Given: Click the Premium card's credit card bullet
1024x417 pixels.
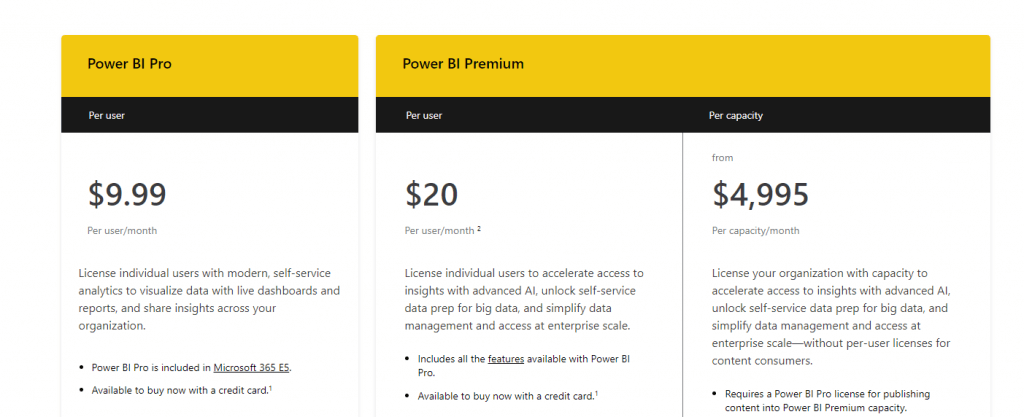Looking at the screenshot, I should (507, 396).
